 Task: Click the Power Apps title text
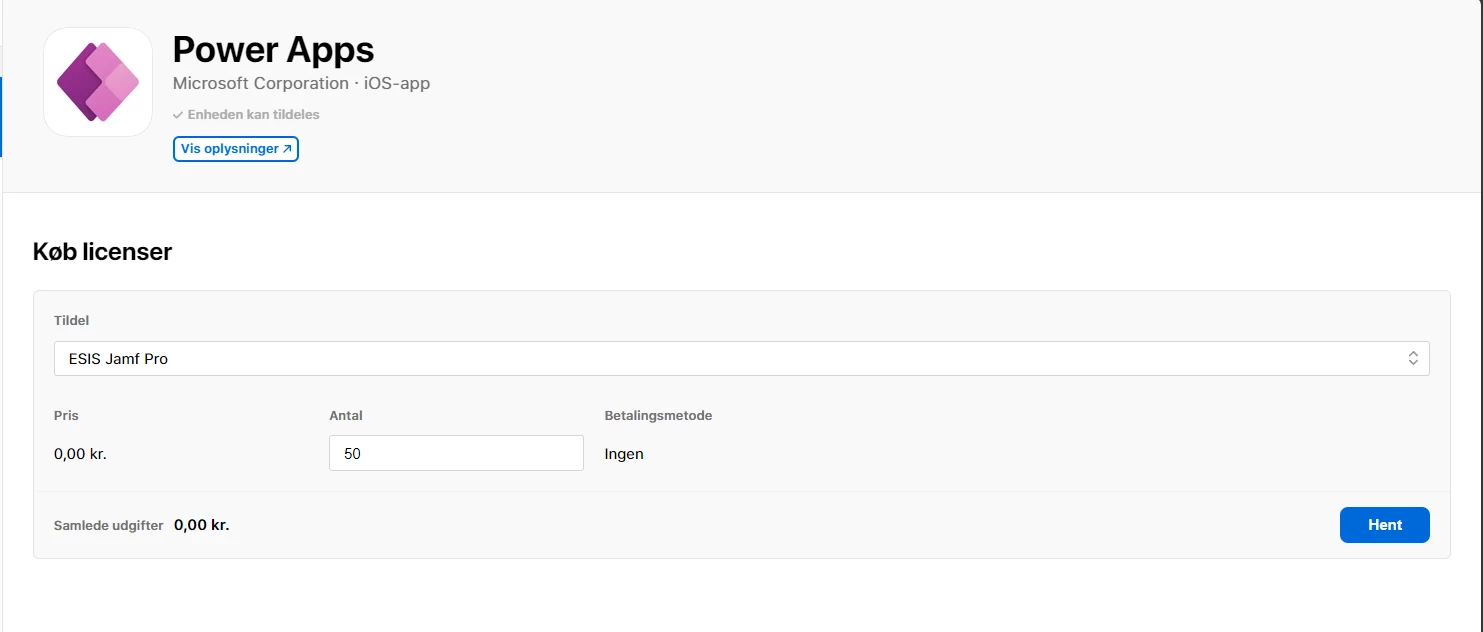click(x=273, y=49)
